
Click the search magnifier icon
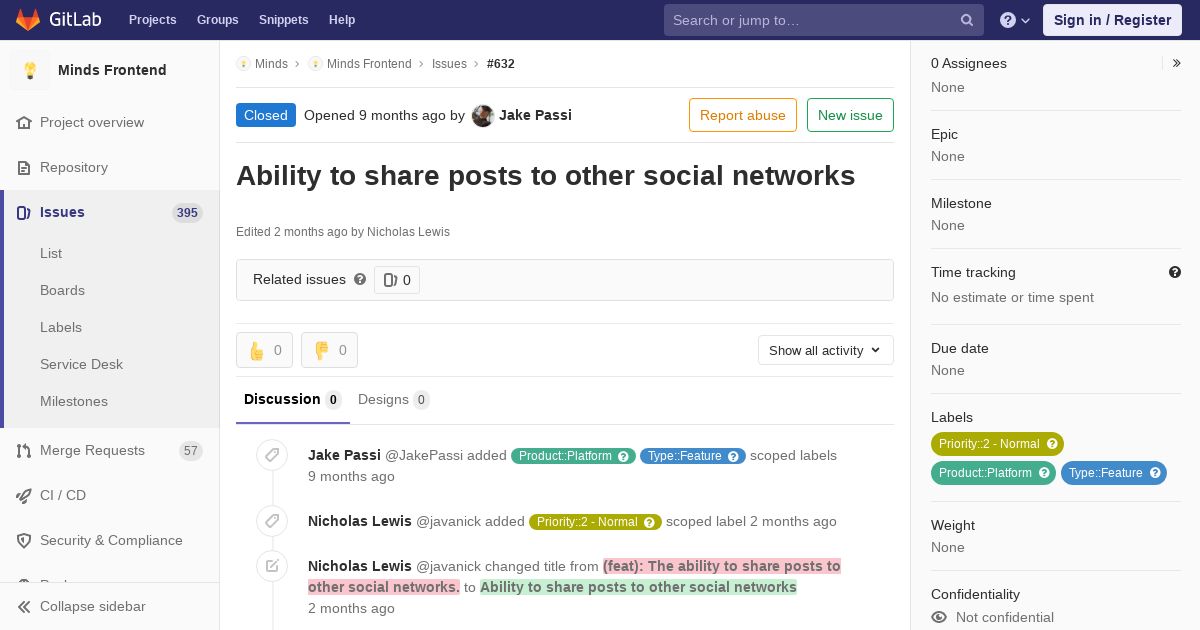coord(967,20)
